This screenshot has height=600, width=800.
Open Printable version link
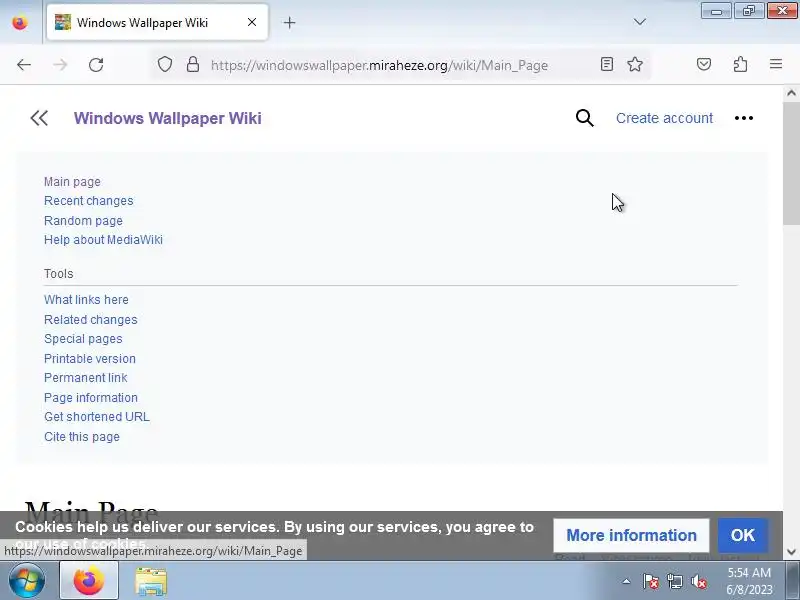tap(90, 359)
